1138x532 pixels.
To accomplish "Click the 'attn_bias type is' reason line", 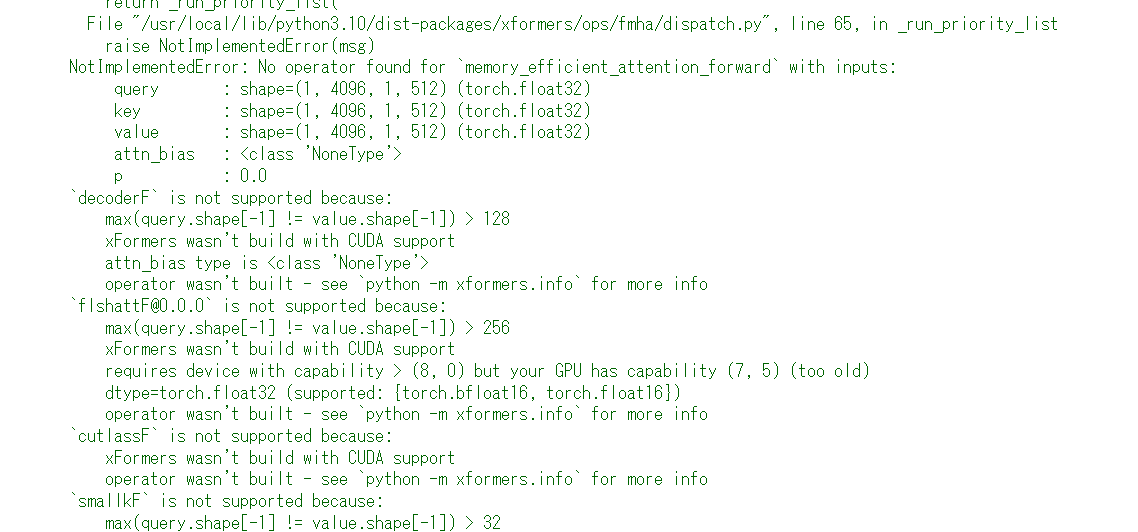I will click(267, 263).
